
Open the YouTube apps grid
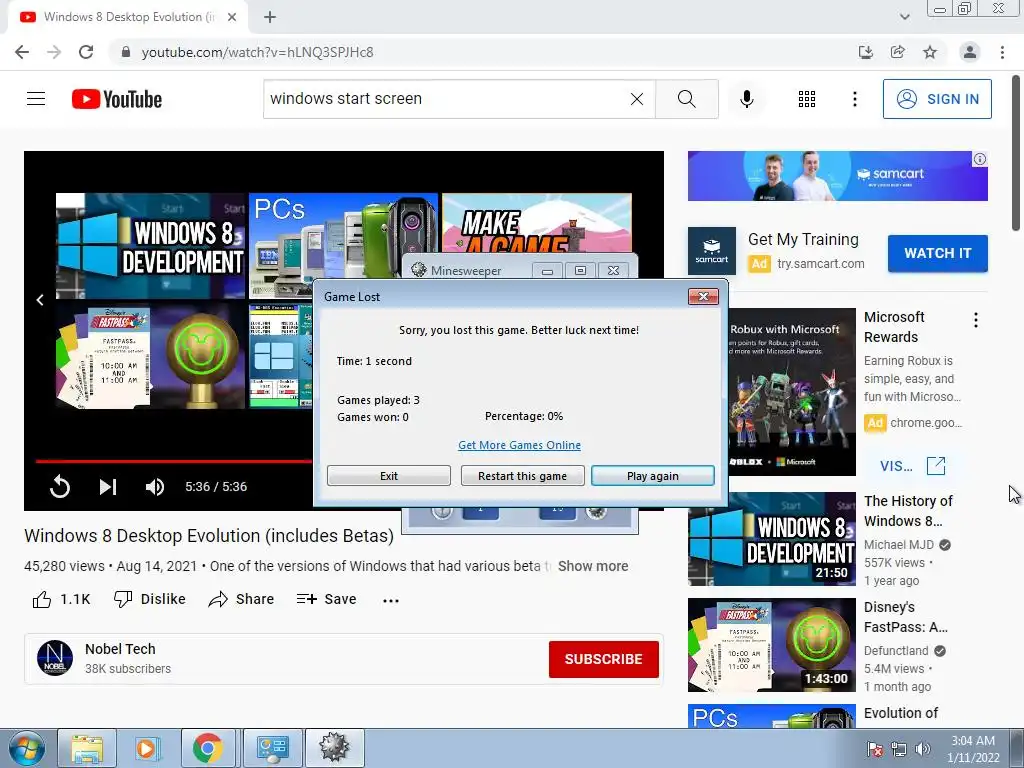pyautogui.click(x=807, y=99)
